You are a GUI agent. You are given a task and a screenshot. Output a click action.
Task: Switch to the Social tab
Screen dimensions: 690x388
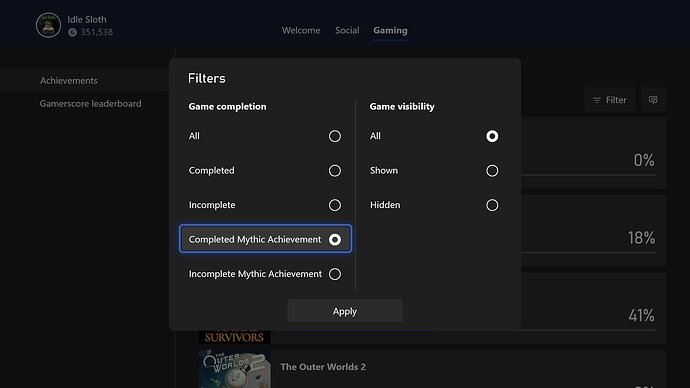pyautogui.click(x=347, y=30)
